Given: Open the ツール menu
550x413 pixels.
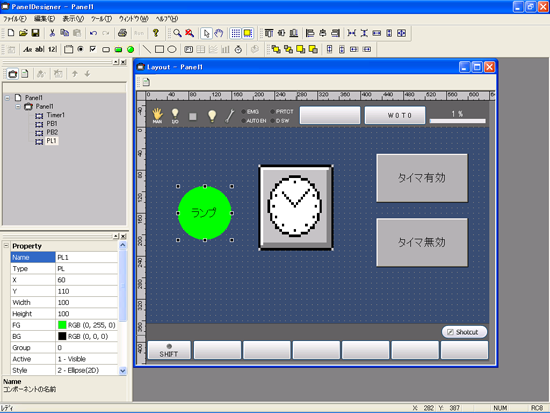Looking at the screenshot, I should coord(101,19).
